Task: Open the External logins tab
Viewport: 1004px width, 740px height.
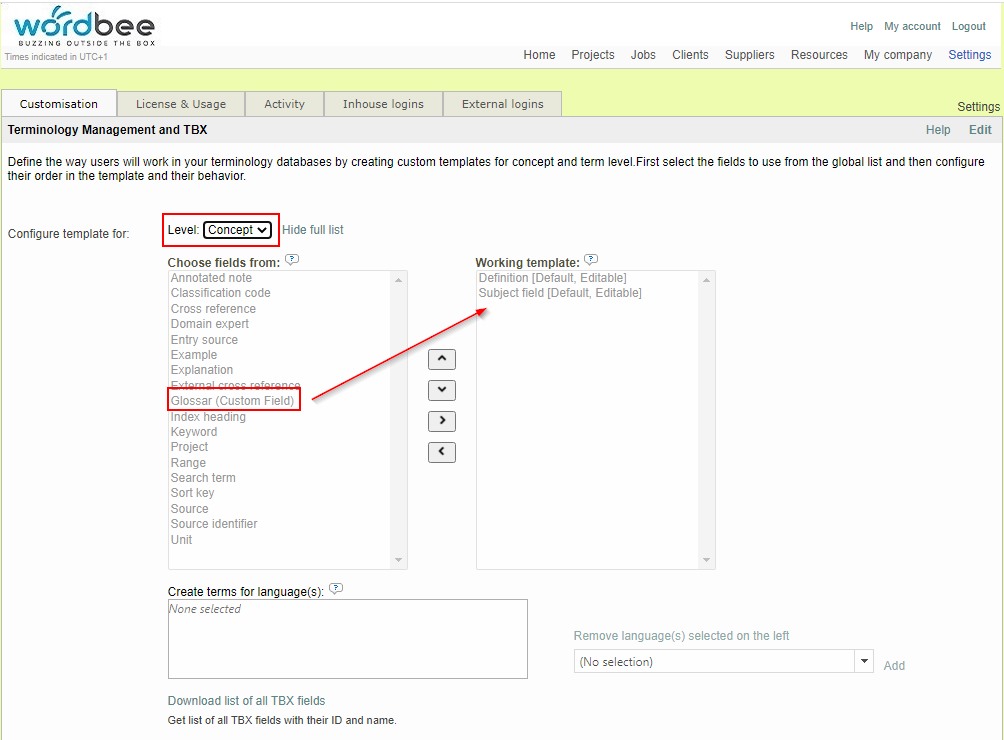Action: (x=502, y=104)
